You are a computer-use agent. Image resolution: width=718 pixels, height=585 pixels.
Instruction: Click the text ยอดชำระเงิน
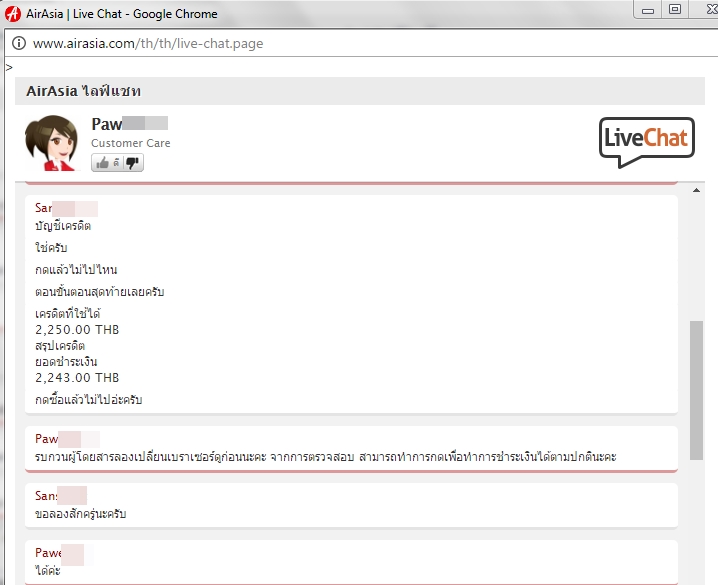[x=66, y=362]
